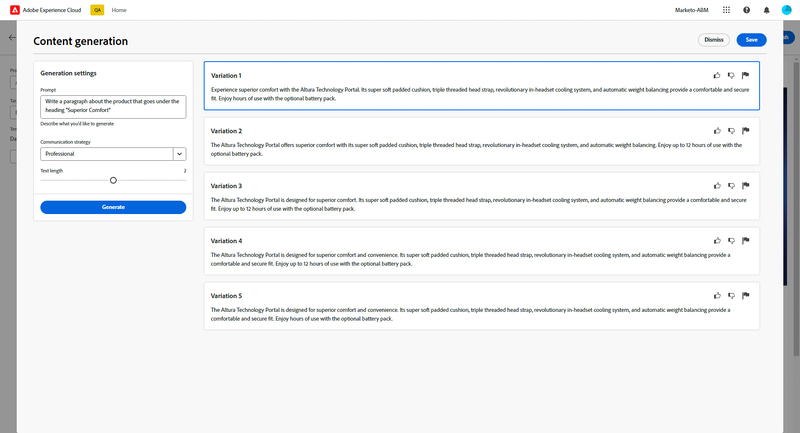This screenshot has height=433, width=800.
Task: Click thumbs down on Variation 4
Action: [x=731, y=241]
